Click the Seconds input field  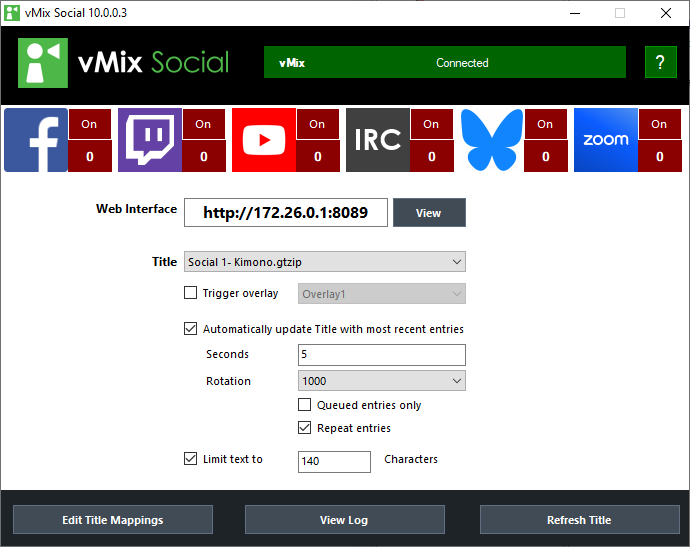[x=381, y=355]
